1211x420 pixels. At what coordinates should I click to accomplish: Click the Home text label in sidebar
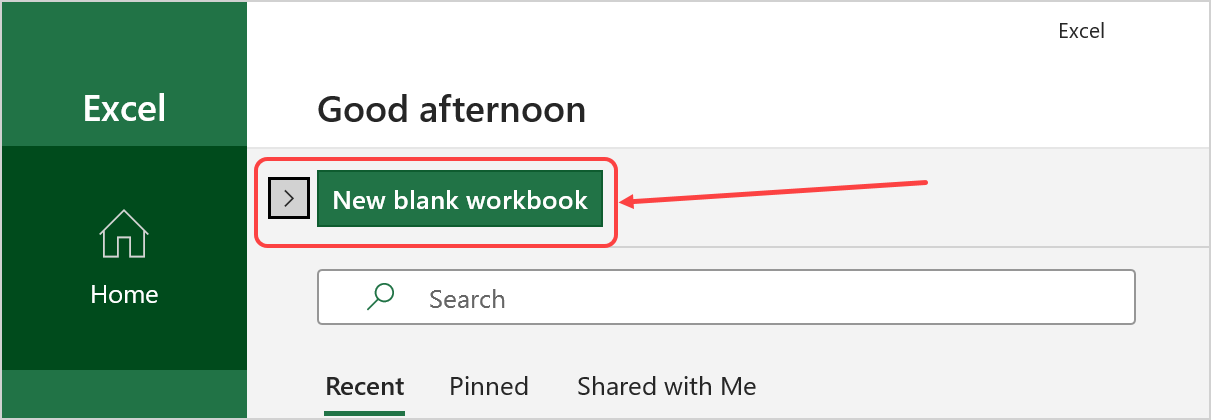(x=124, y=294)
